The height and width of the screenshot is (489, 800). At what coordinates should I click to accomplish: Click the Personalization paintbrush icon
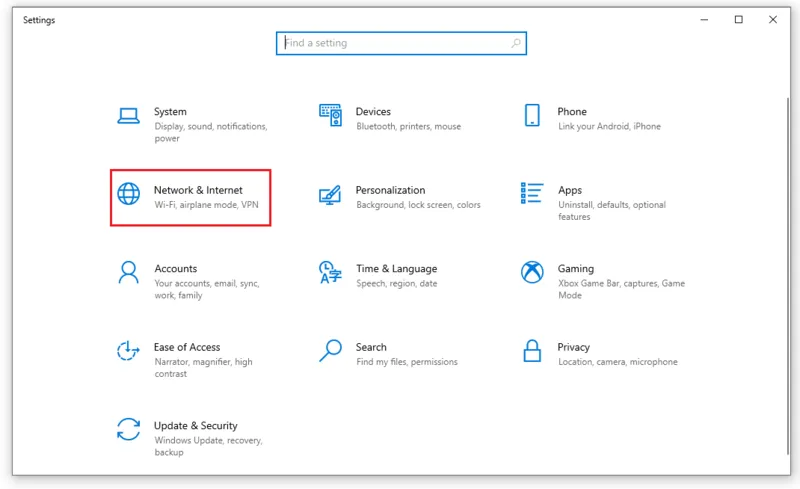point(330,194)
